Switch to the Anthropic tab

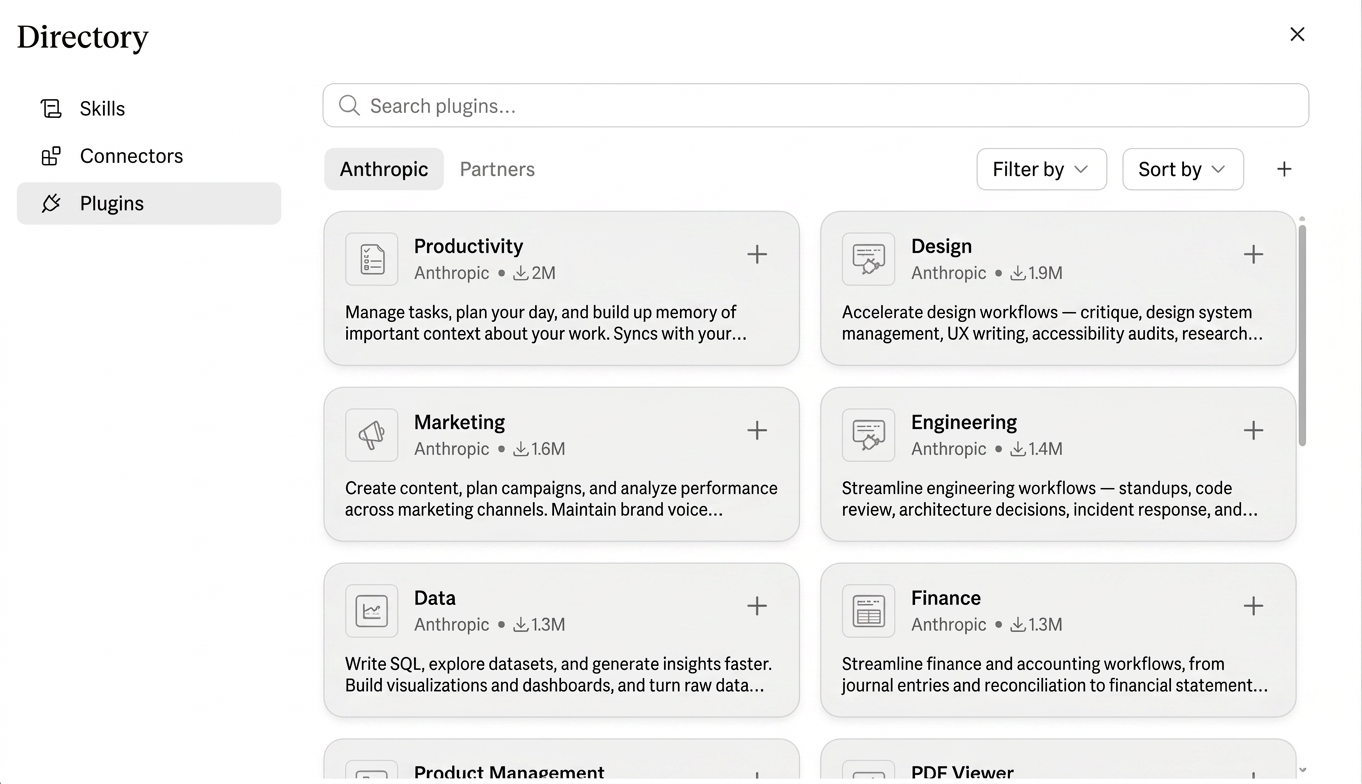[x=384, y=169]
